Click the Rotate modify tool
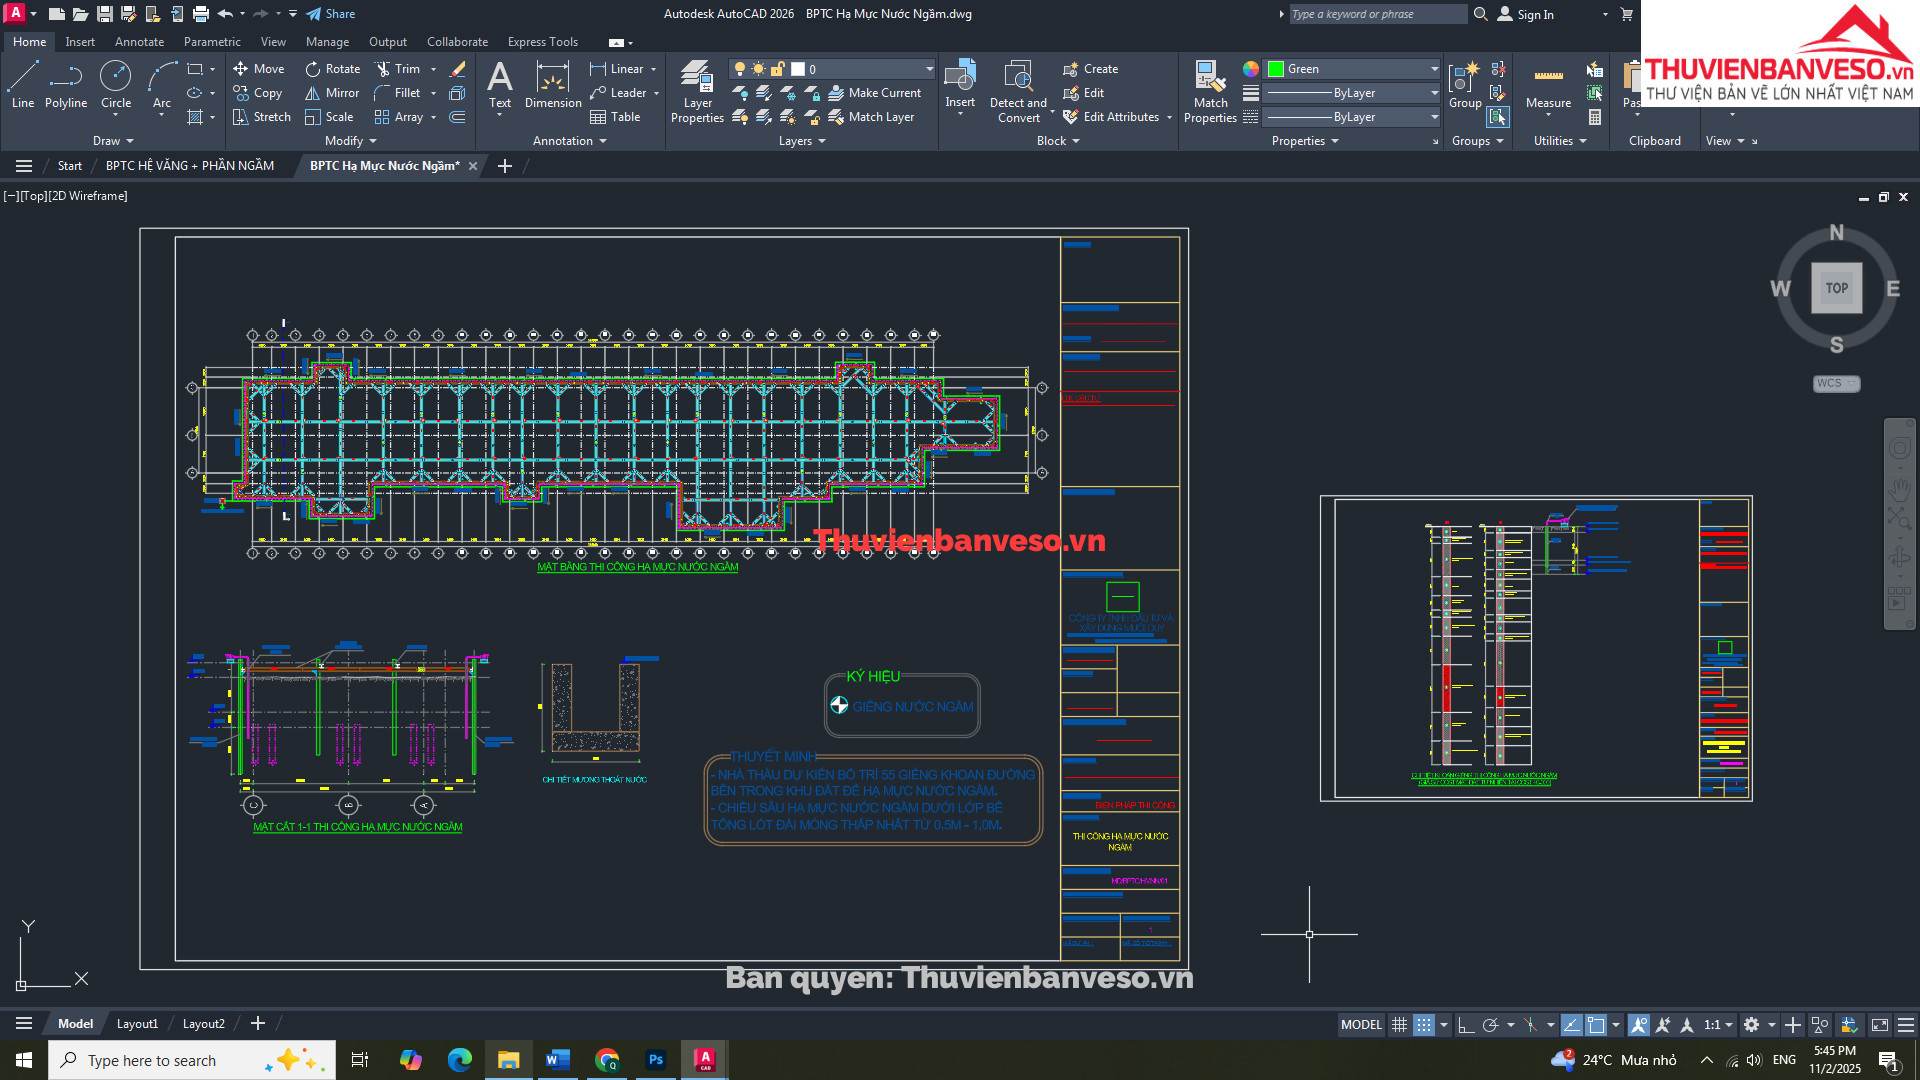The image size is (1920, 1080). tap(332, 69)
